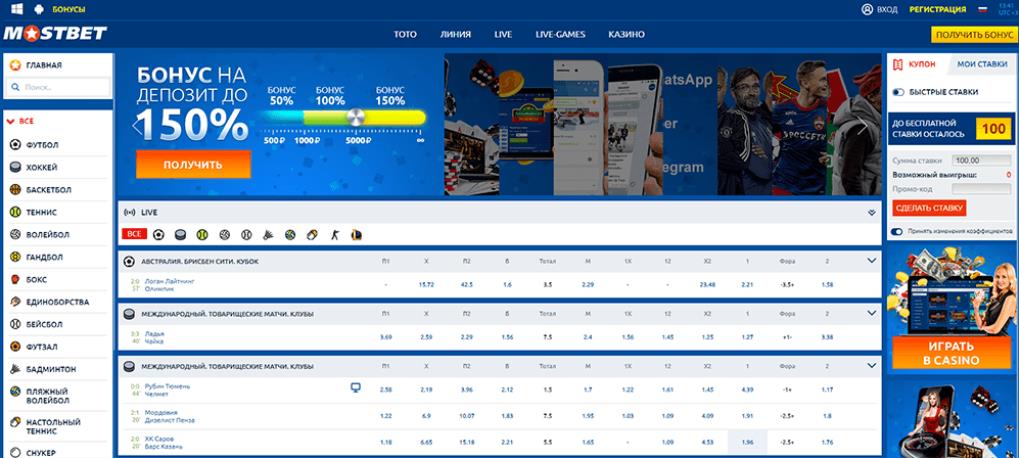Screen dimensions: 1019x458
Task: Switch to the Мои ставки tab
Action: pyautogui.click(x=981, y=63)
